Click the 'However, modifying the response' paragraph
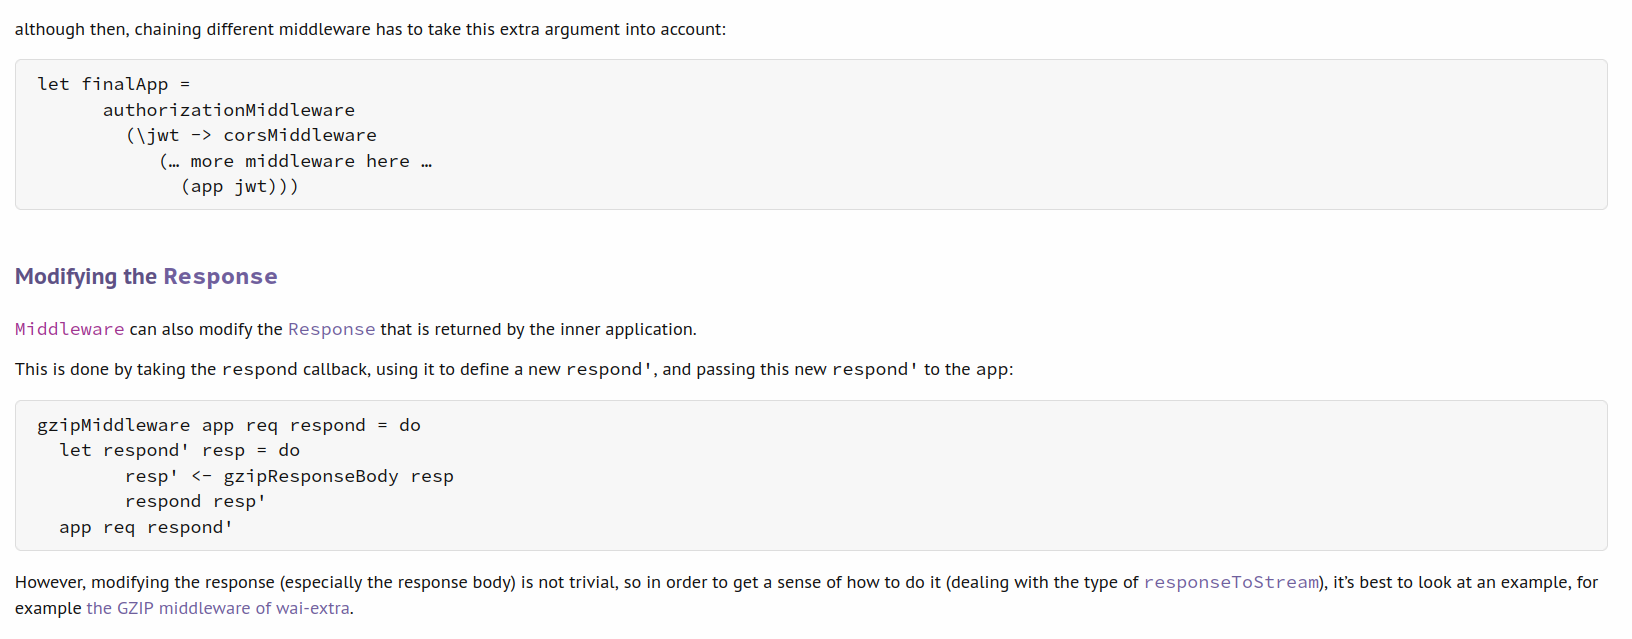 pyautogui.click(x=807, y=595)
